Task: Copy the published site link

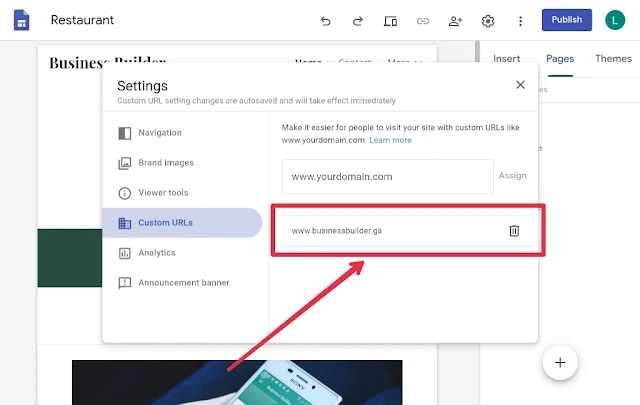Action: (423, 21)
